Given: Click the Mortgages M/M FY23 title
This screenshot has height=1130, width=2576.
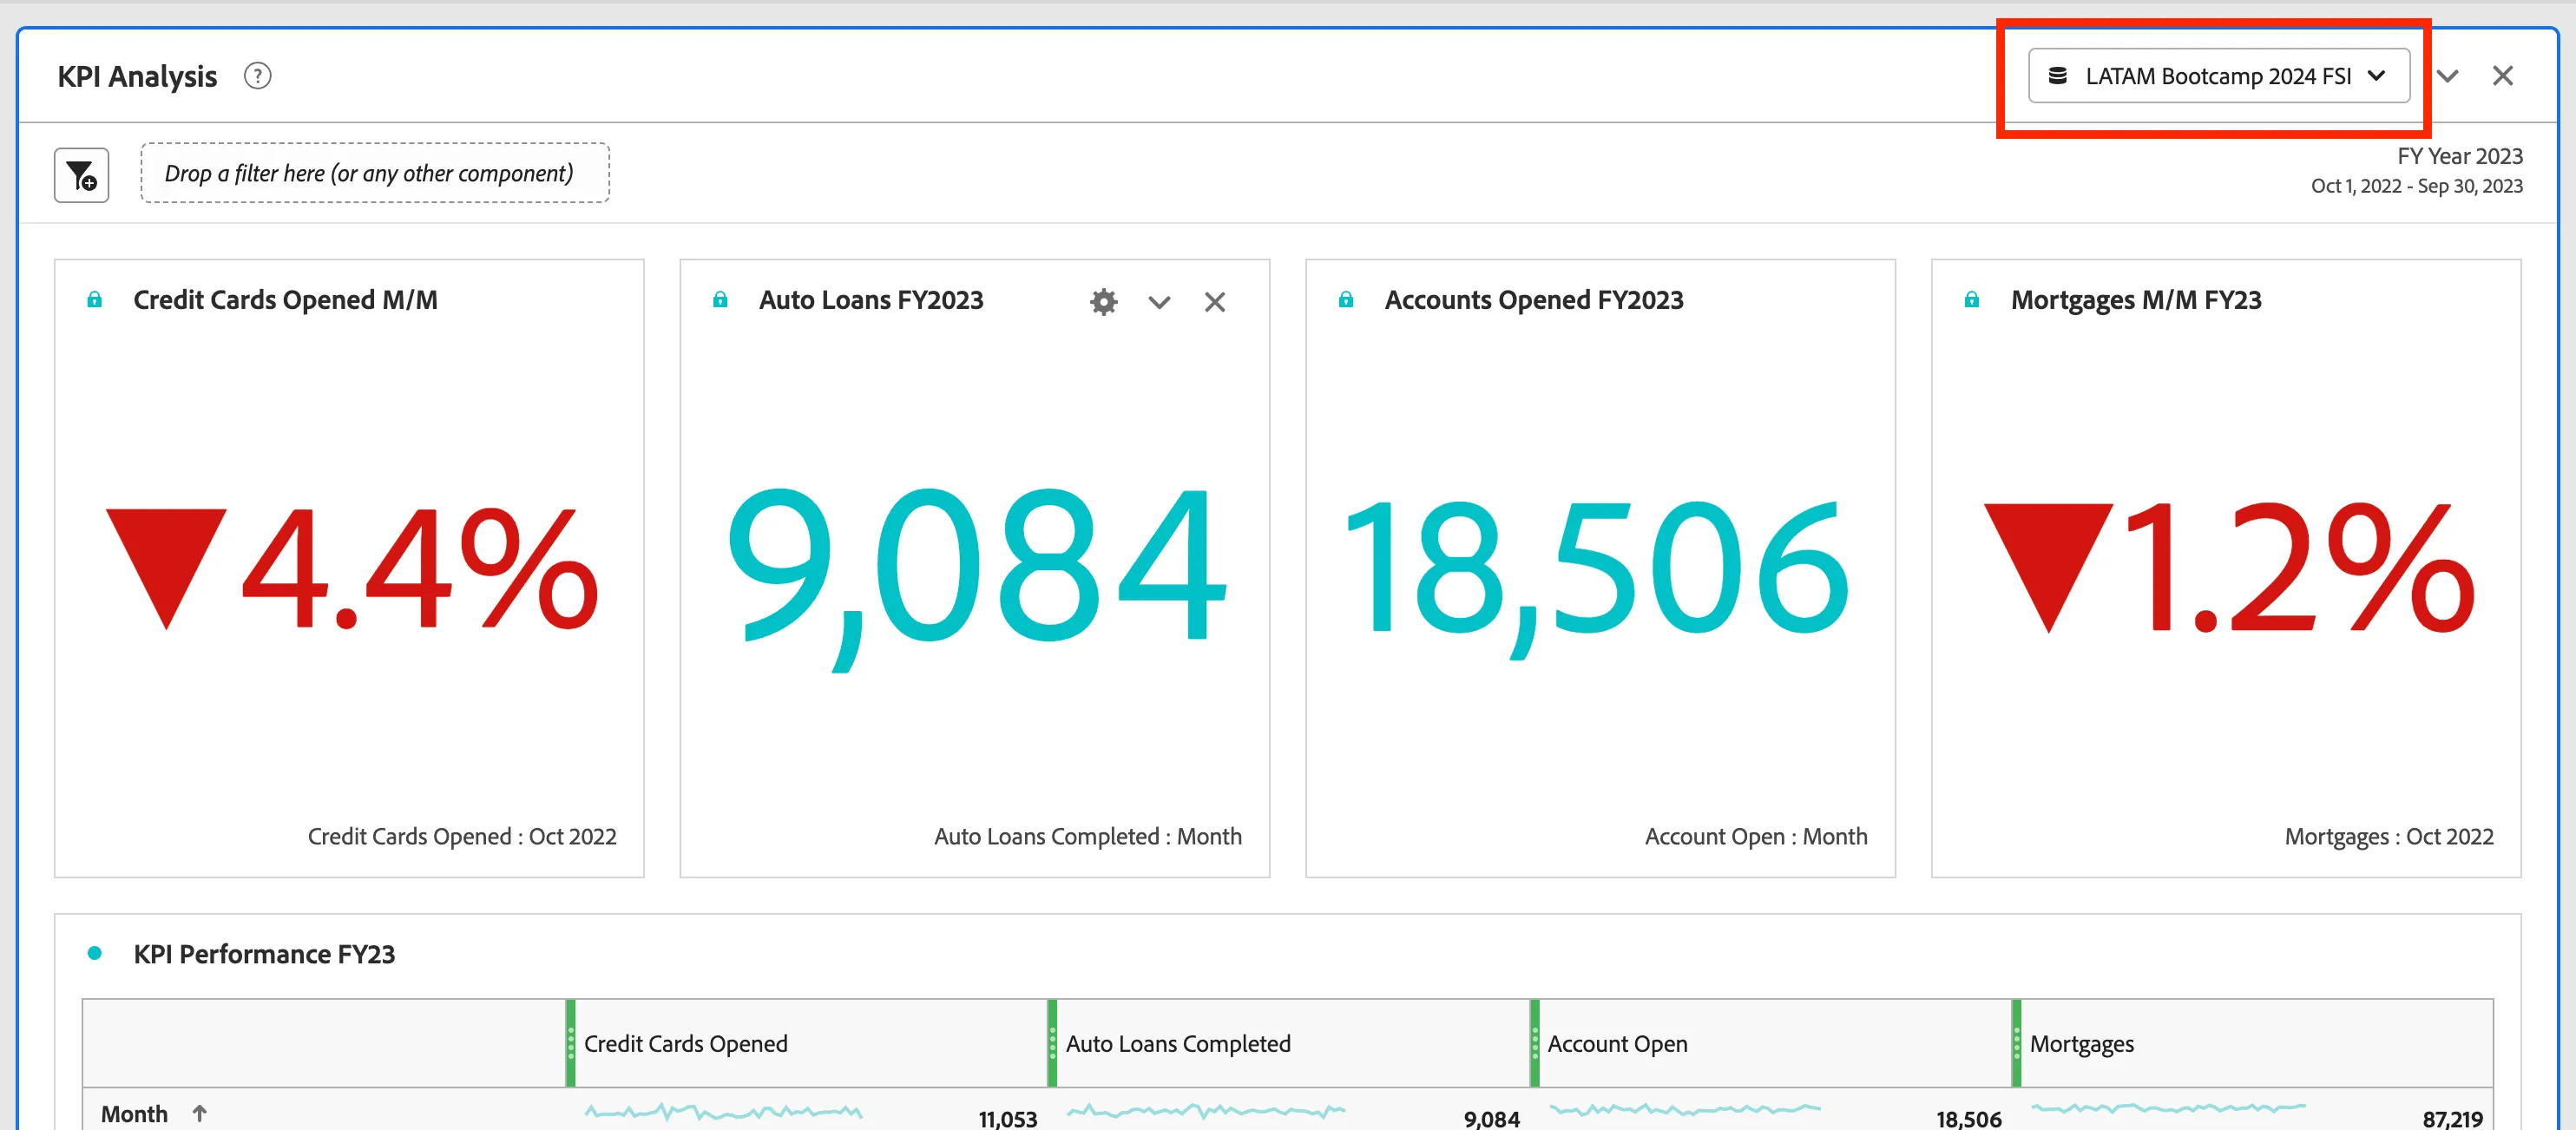Looking at the screenshot, I should [x=2136, y=300].
